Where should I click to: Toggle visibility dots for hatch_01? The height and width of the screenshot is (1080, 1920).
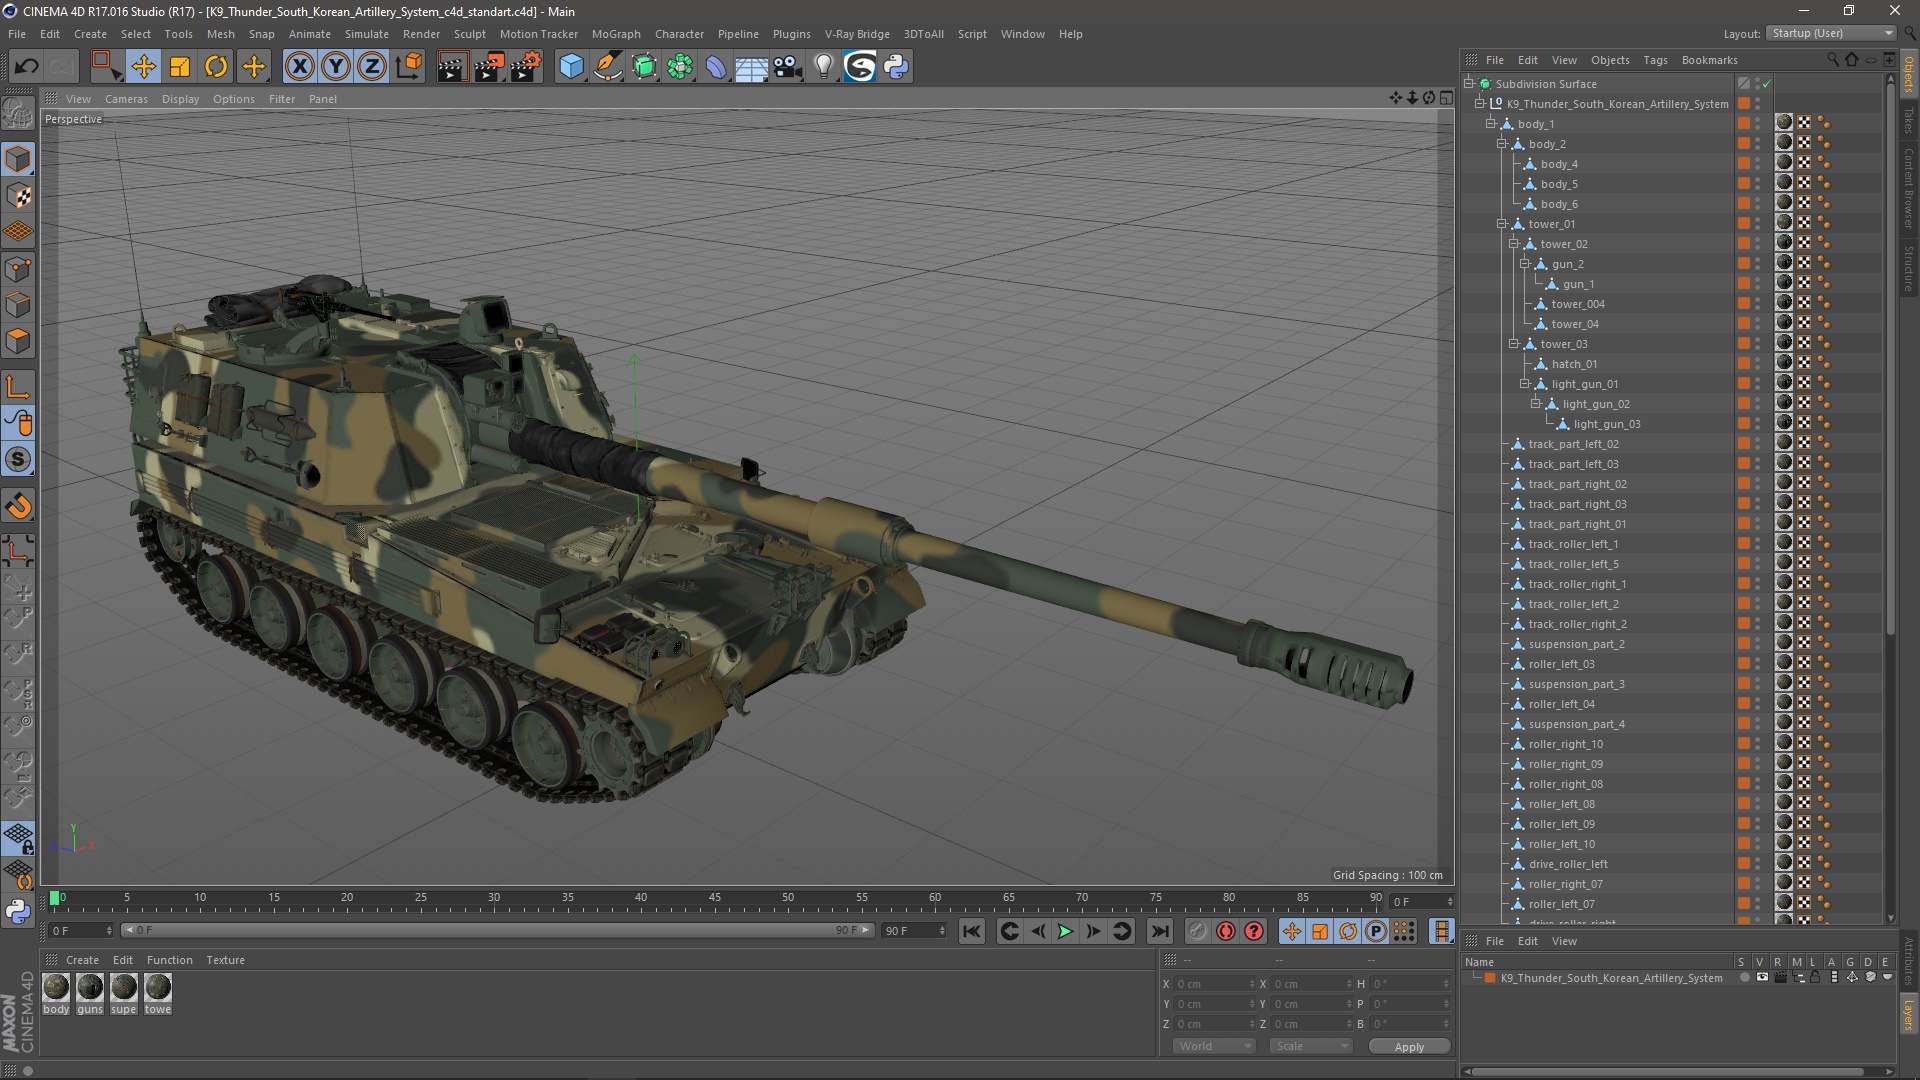(1758, 364)
